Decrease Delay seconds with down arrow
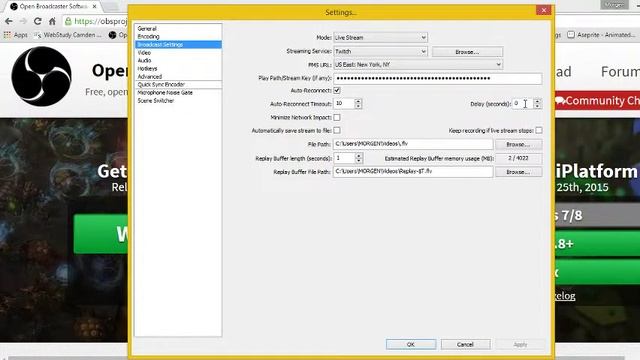 [x=538, y=106]
